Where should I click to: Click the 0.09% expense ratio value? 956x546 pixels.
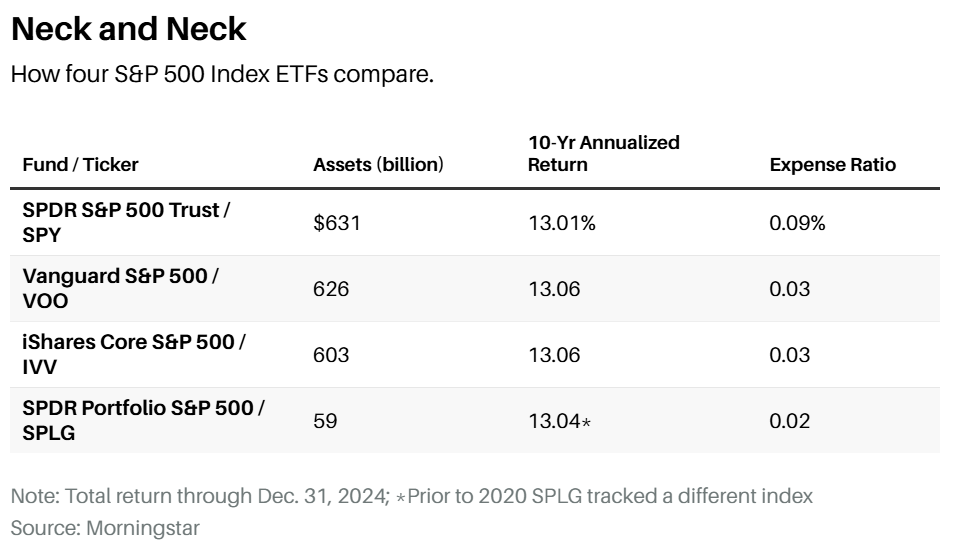[x=797, y=223]
